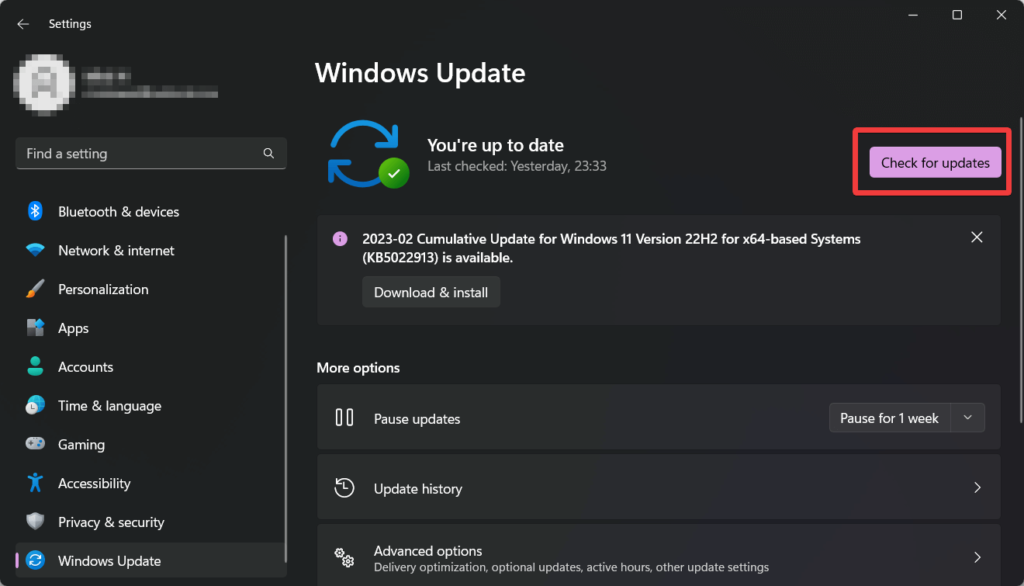Click the Personalization paintbrush icon
The height and width of the screenshot is (586, 1024).
pos(35,289)
